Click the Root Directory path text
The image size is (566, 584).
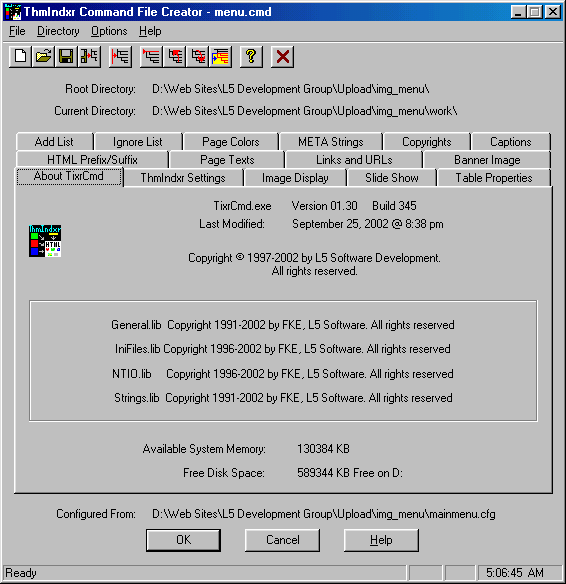[290, 89]
